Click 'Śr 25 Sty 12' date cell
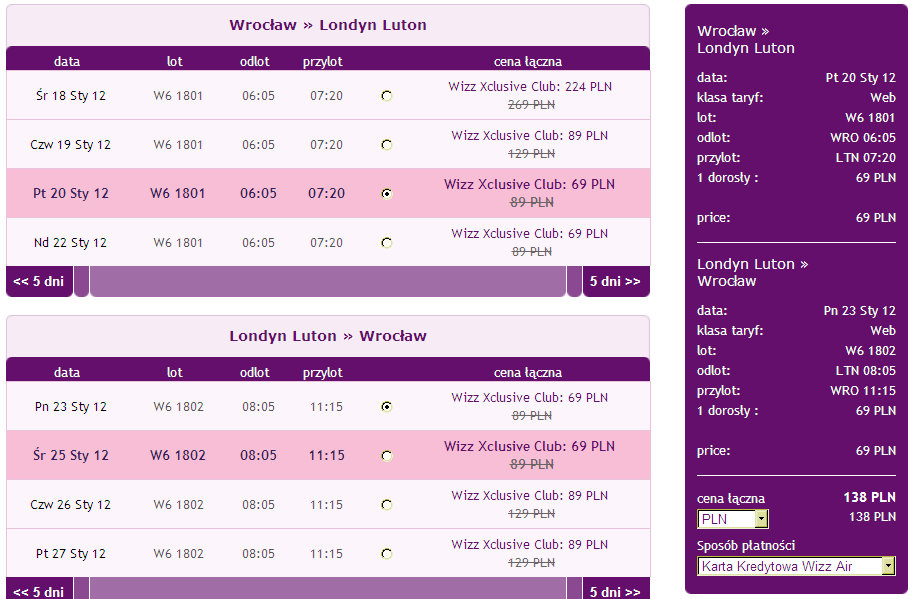 pyautogui.click(x=71, y=455)
